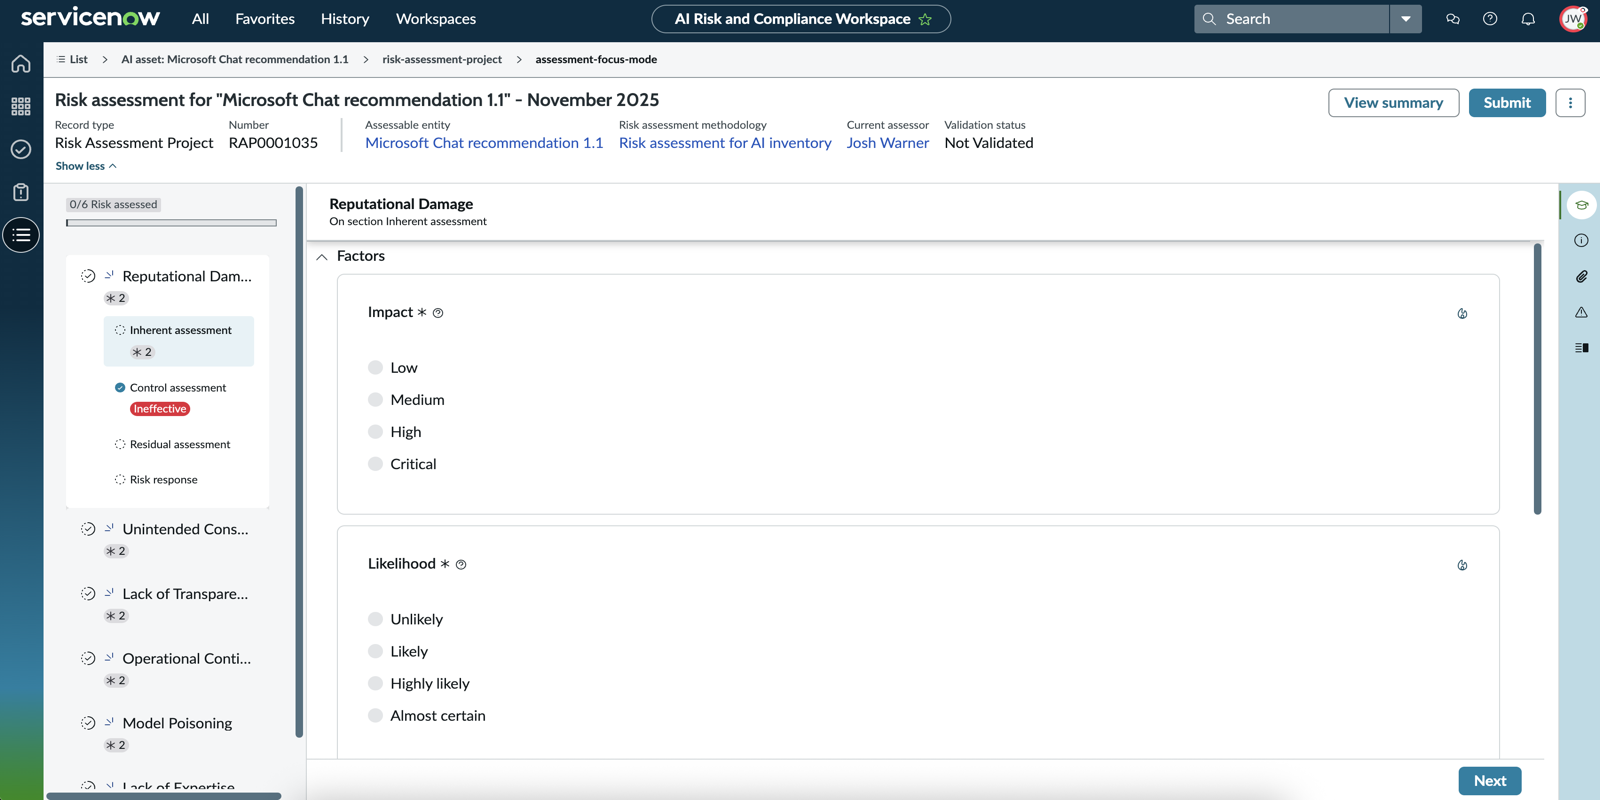Click the 0/6 Risk assessed progress bar
This screenshot has height=800, width=1600.
pyautogui.click(x=171, y=223)
